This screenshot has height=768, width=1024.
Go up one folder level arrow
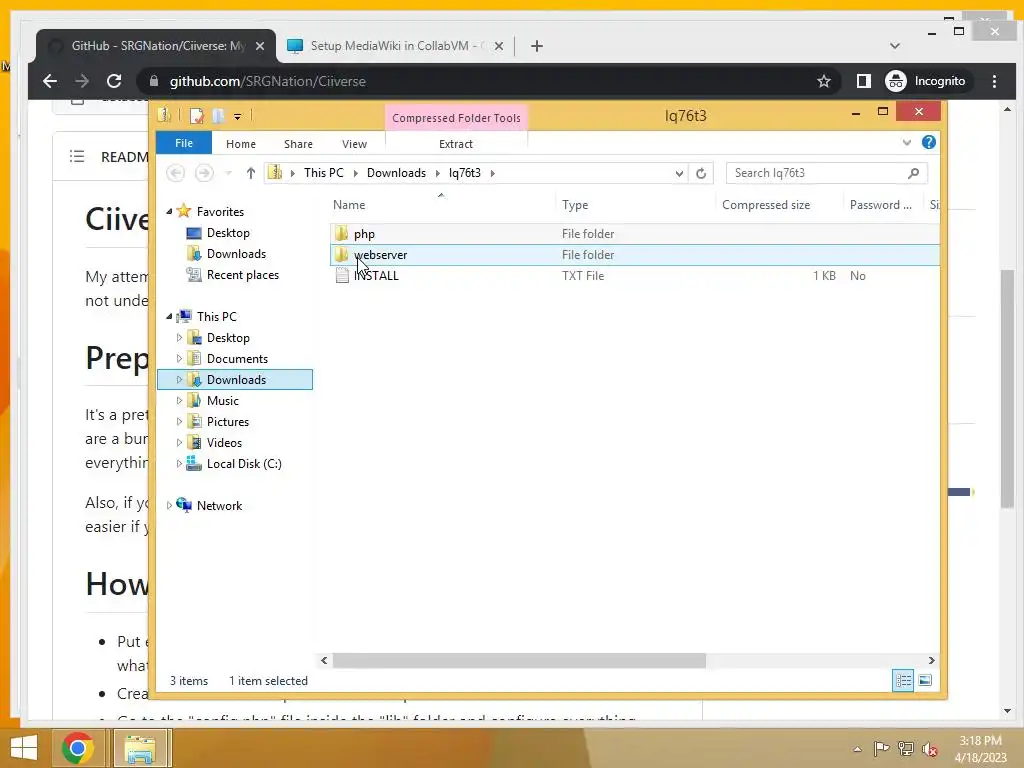251,173
